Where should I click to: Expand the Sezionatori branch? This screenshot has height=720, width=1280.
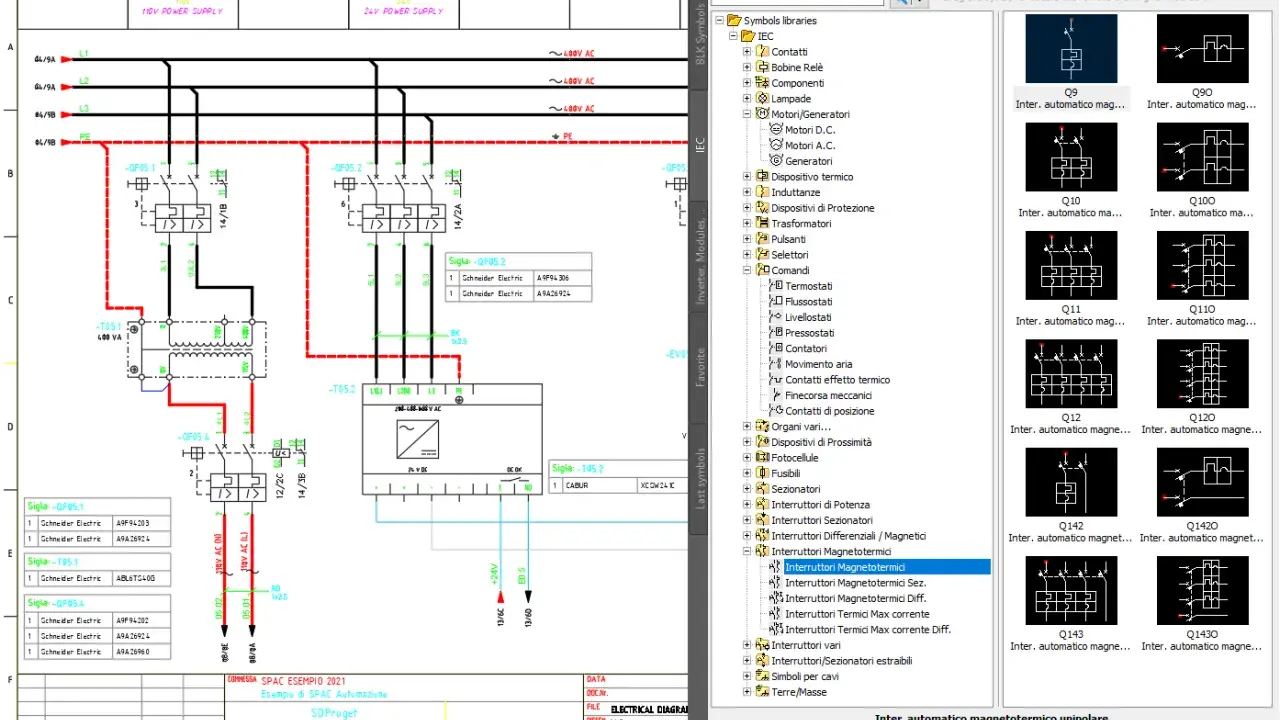point(747,489)
